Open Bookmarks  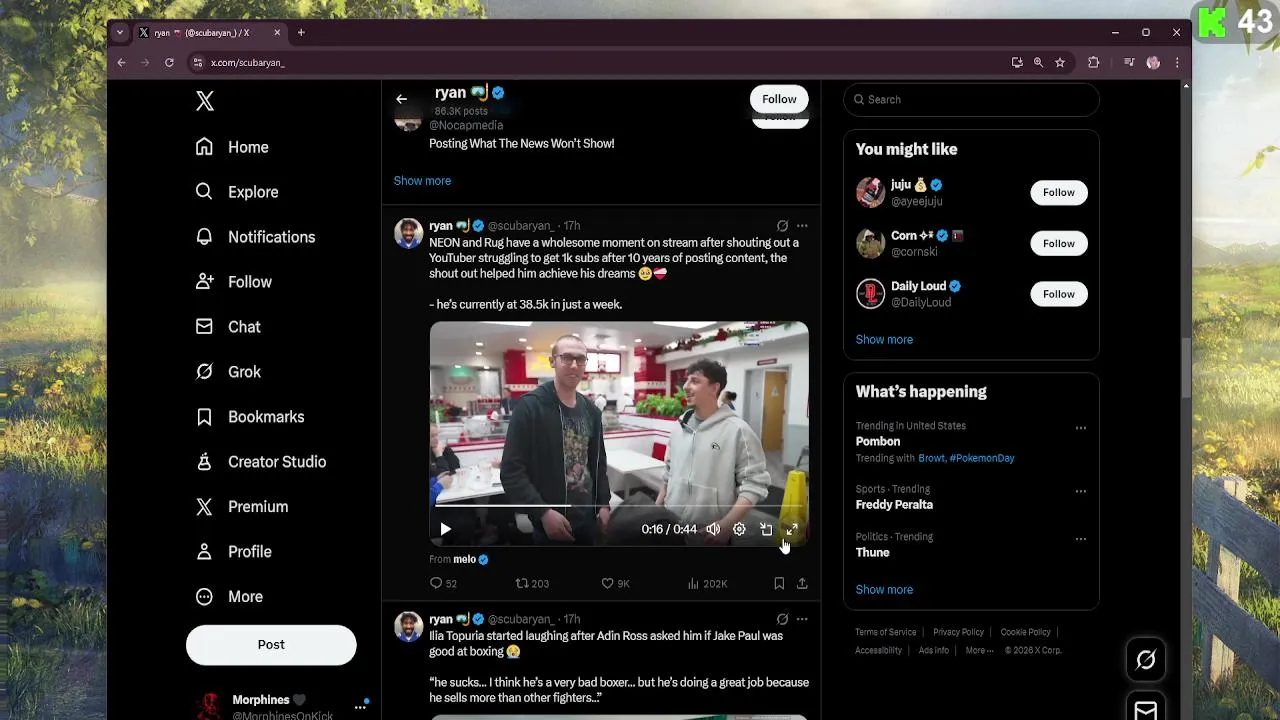point(250,417)
